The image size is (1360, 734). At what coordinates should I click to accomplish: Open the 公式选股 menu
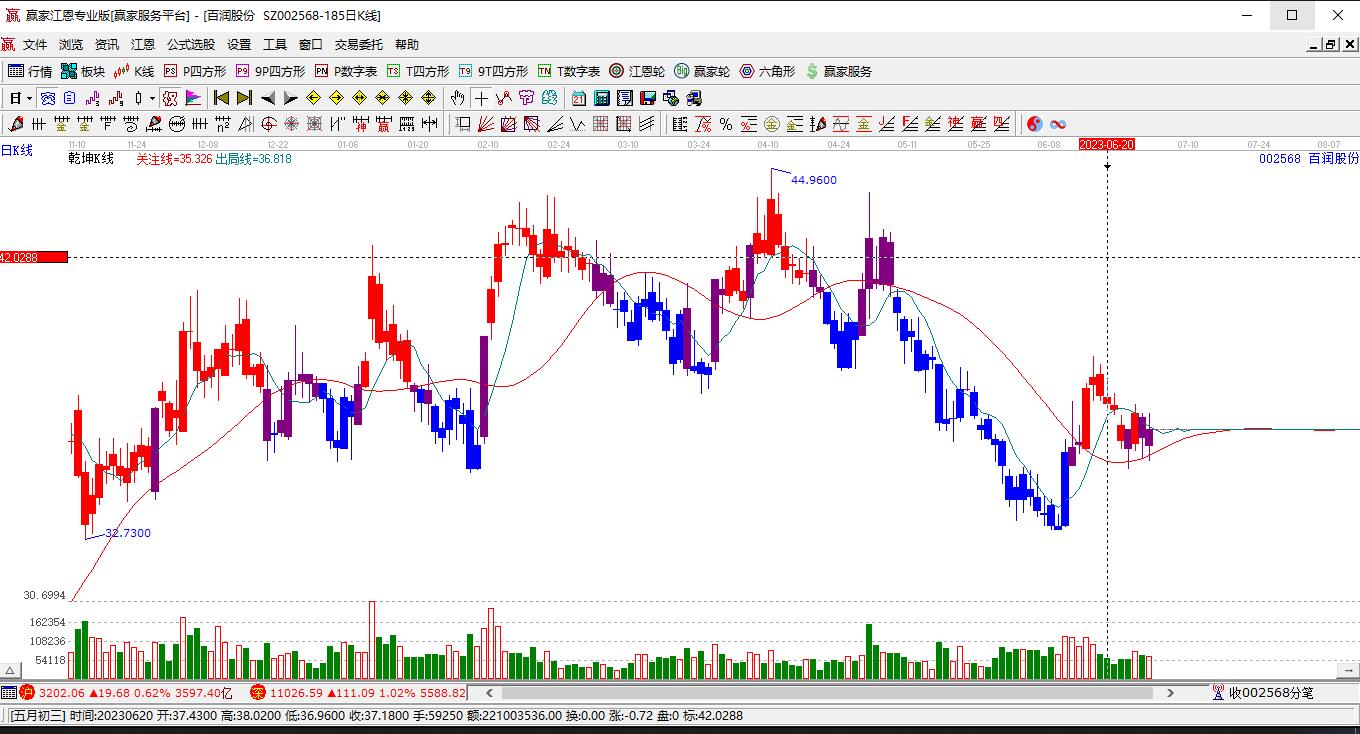pos(191,44)
